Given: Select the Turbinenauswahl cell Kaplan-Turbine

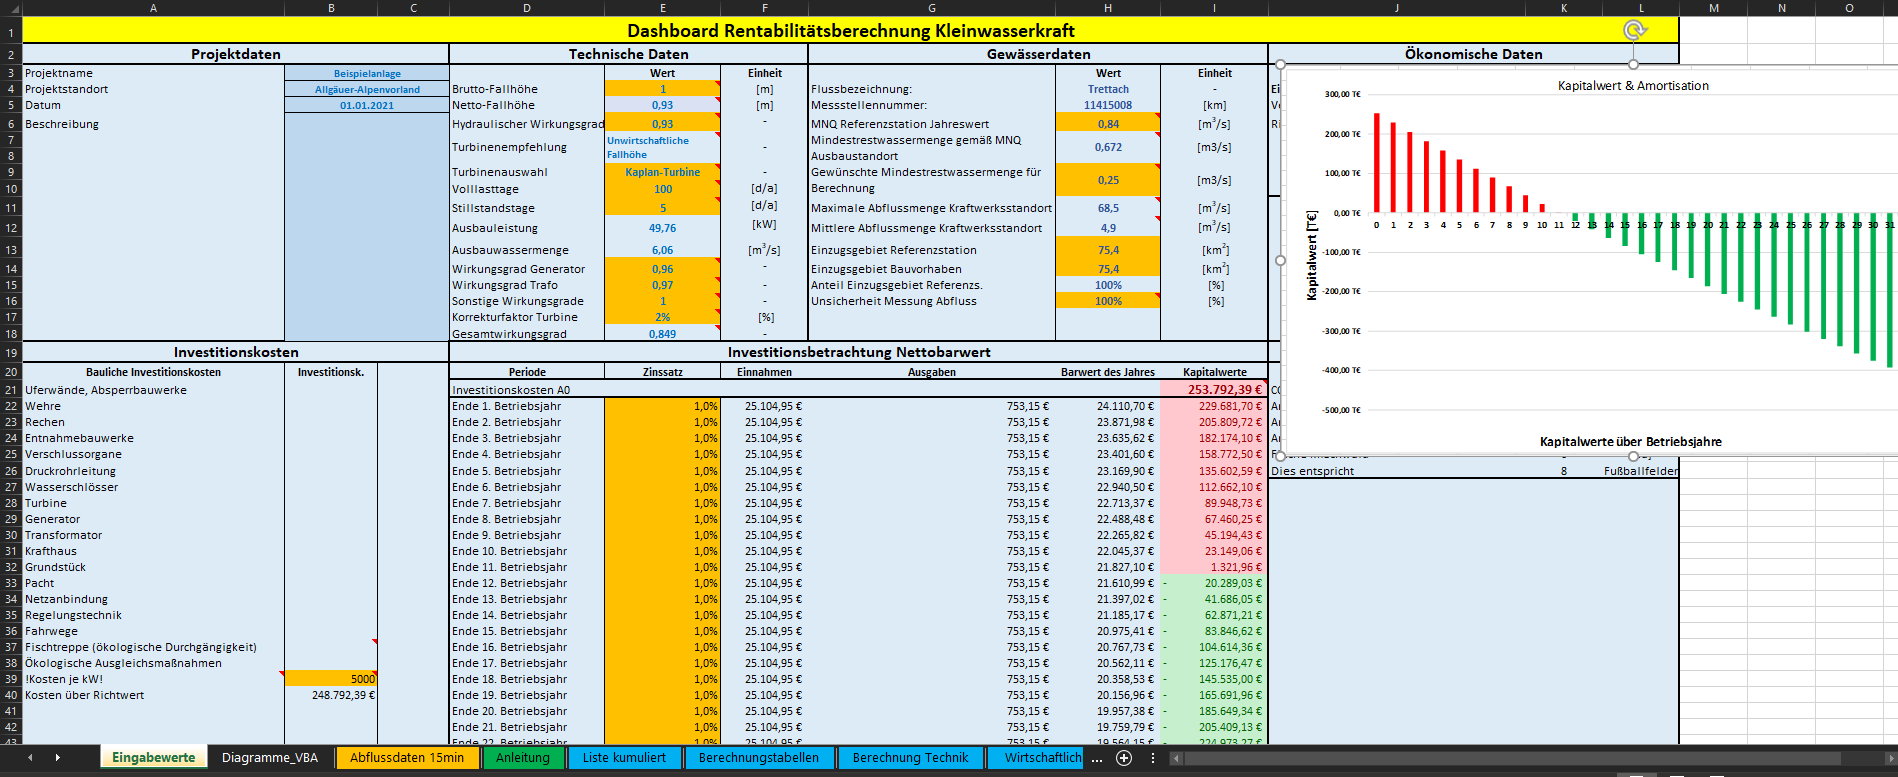Looking at the screenshot, I should pyautogui.click(x=662, y=172).
